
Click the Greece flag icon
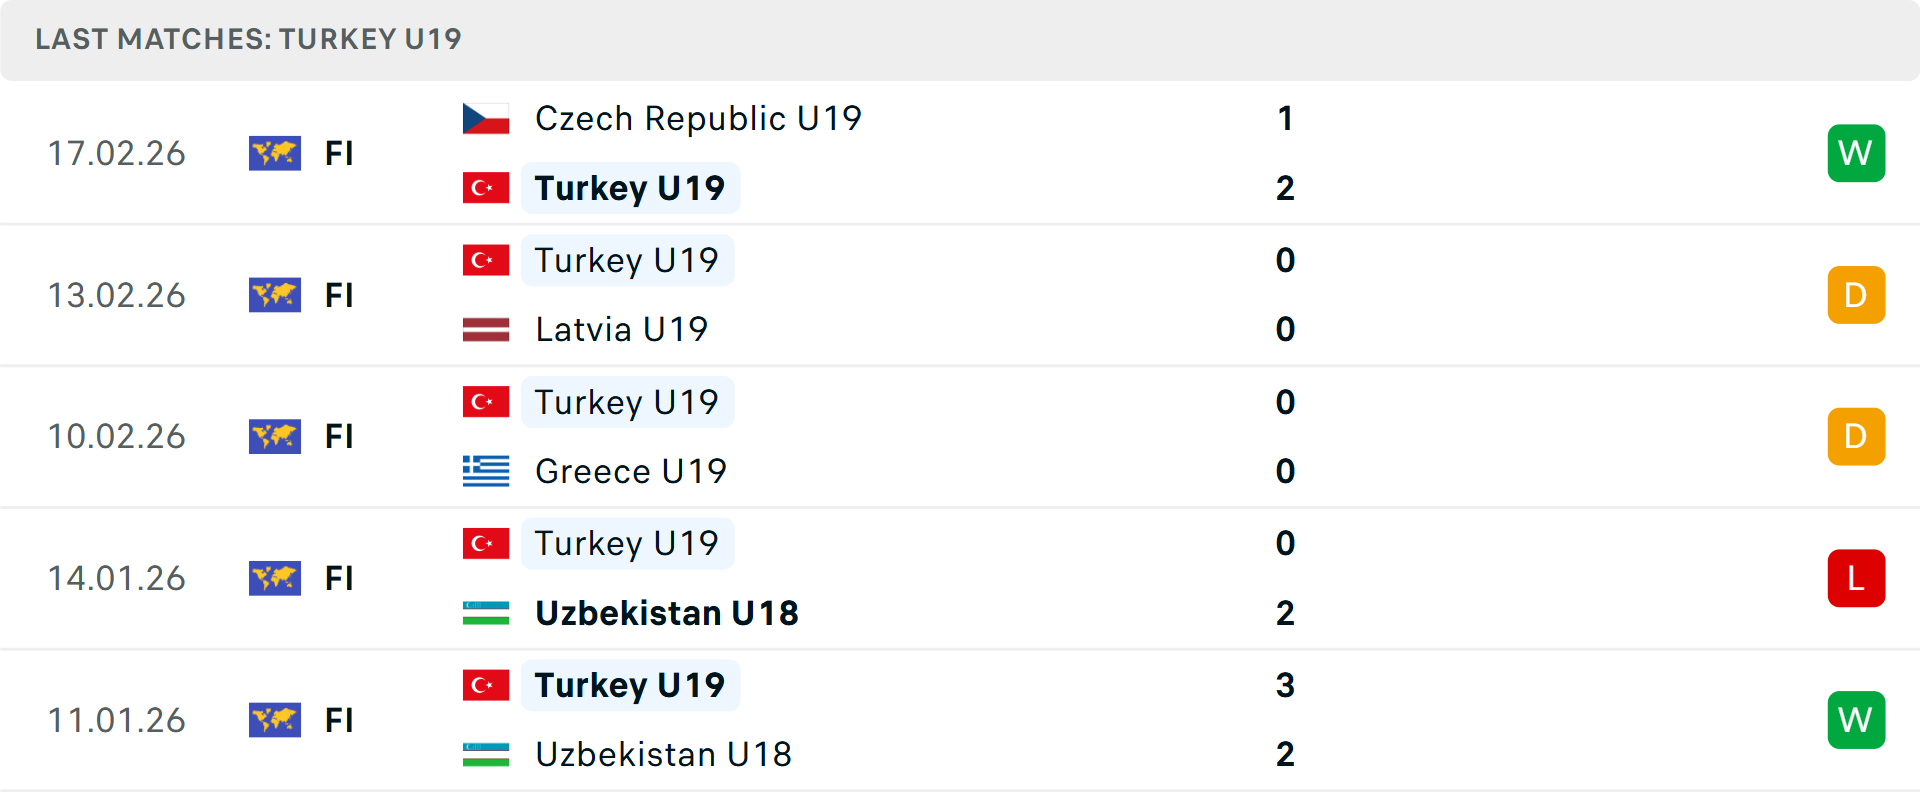point(486,471)
